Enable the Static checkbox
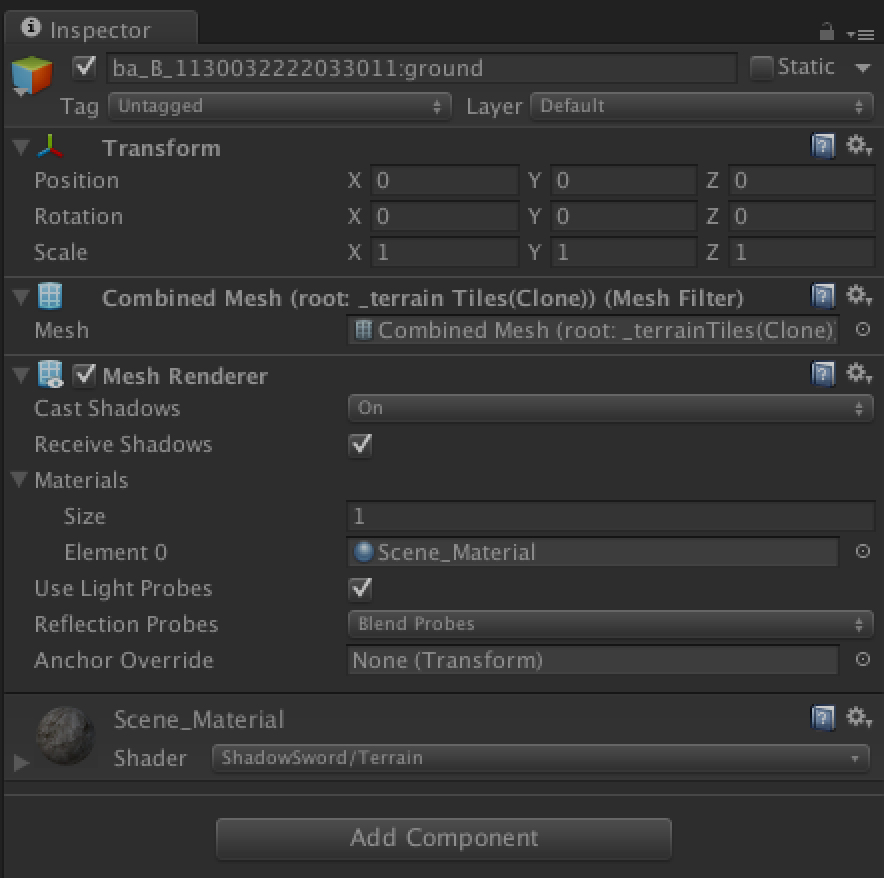Image resolution: width=884 pixels, height=878 pixels. (762, 68)
